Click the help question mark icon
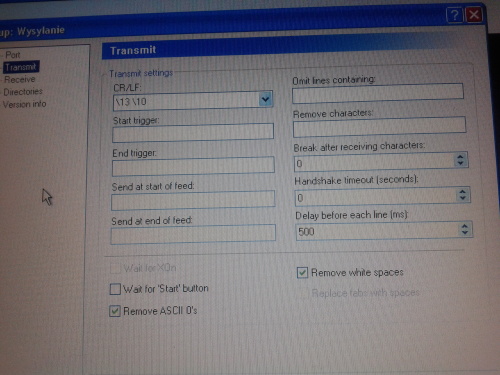The height and width of the screenshot is (375, 500). (x=454, y=15)
